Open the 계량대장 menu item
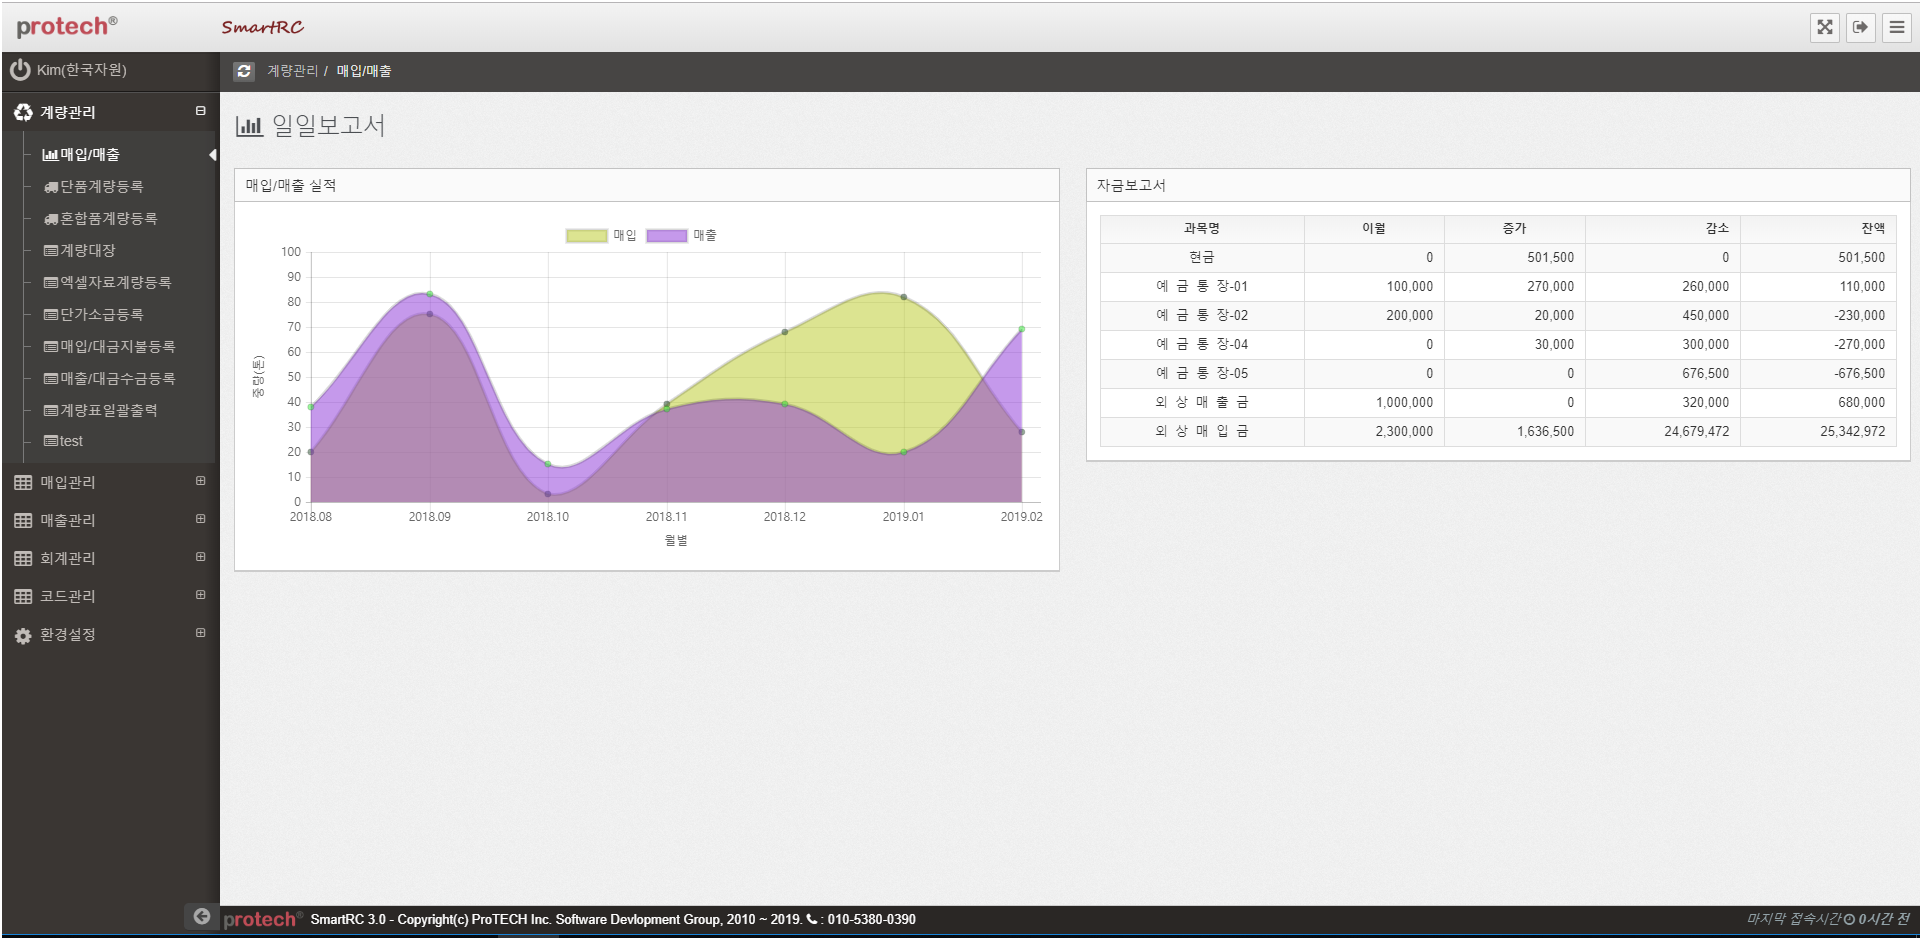Screen dimensions: 1920x938 point(88,251)
